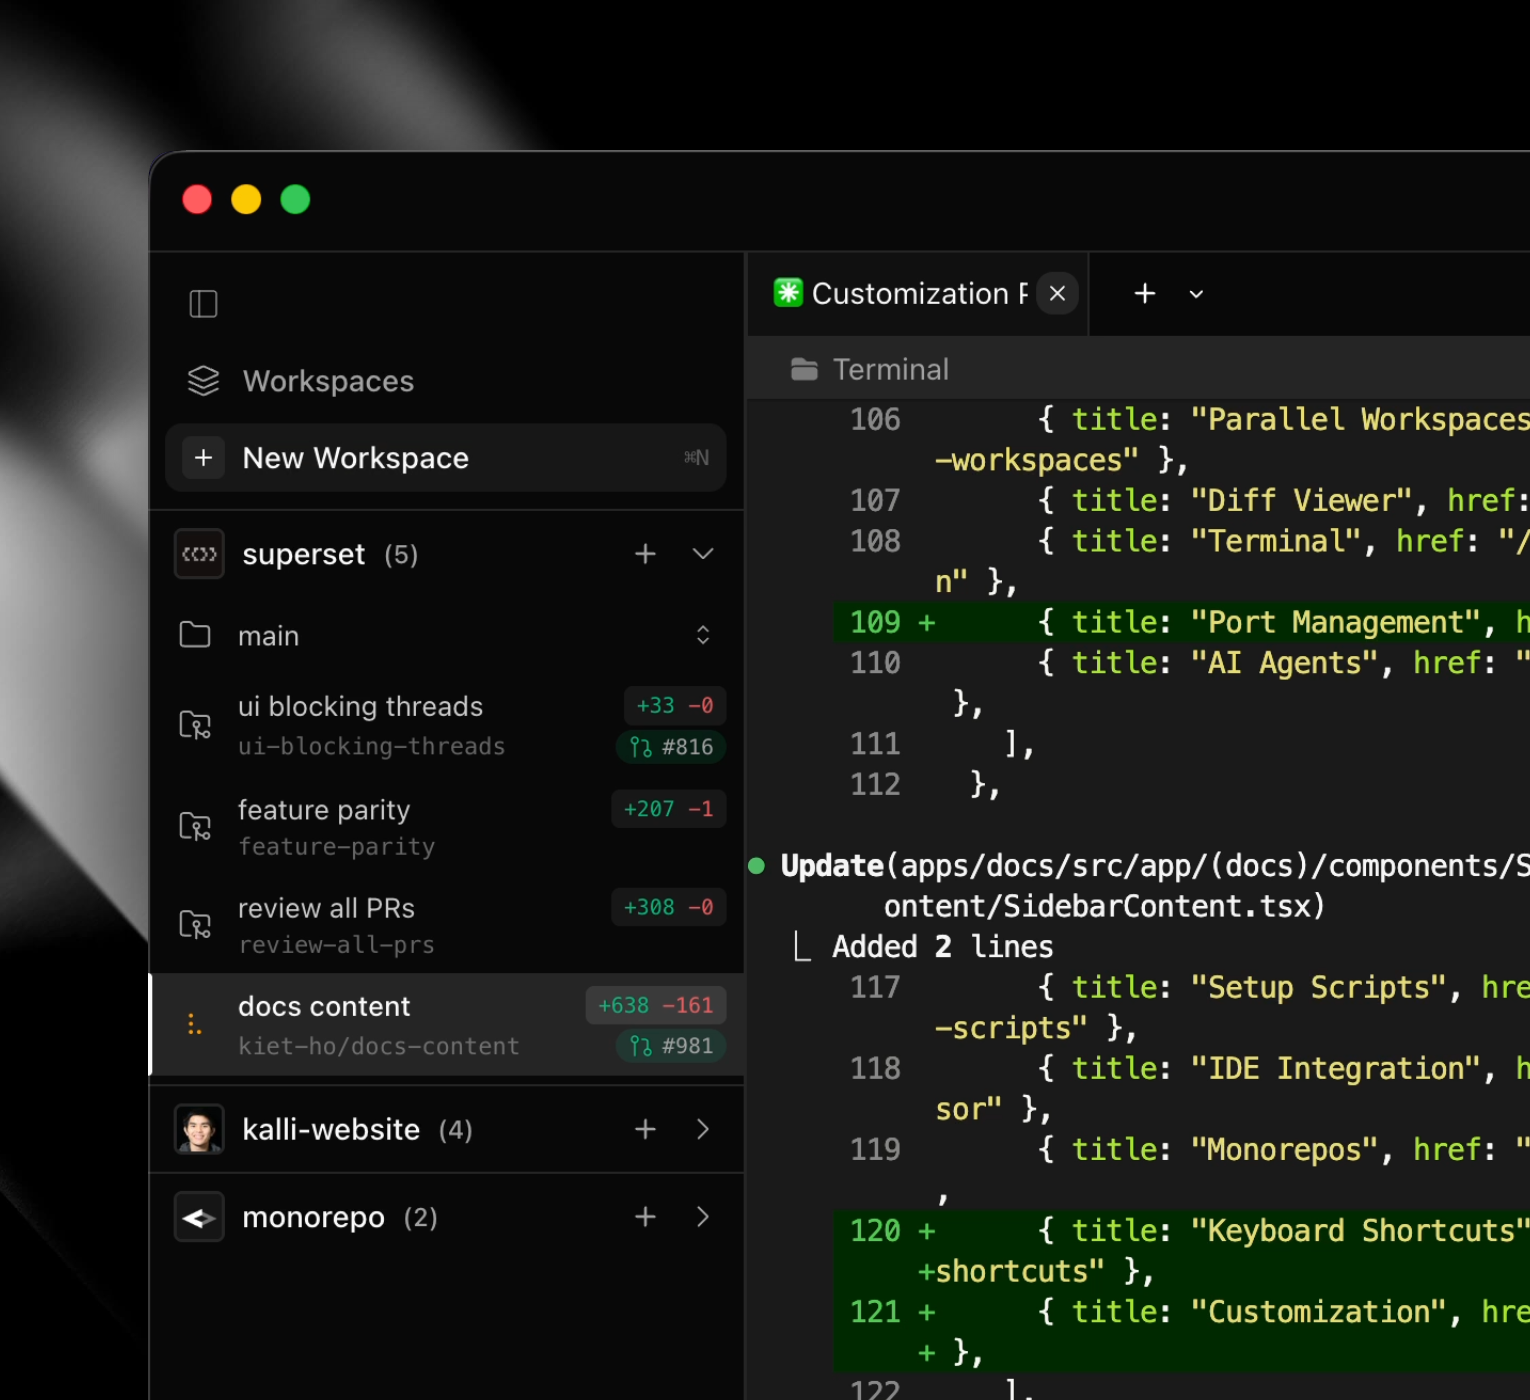The width and height of the screenshot is (1530, 1400).
Task: Open the ui blocking threads workspace
Action: [x=360, y=707]
